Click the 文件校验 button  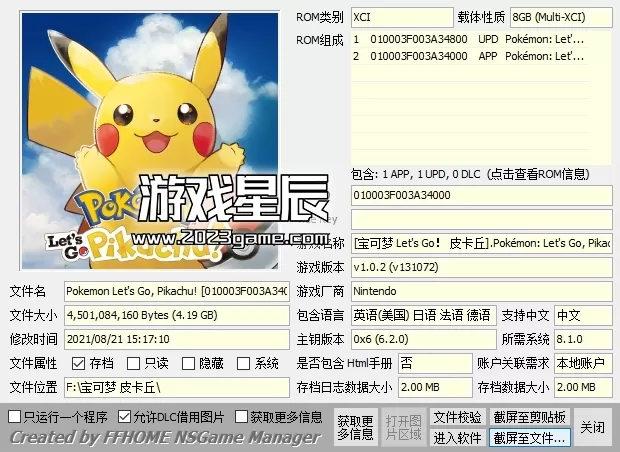tap(457, 417)
